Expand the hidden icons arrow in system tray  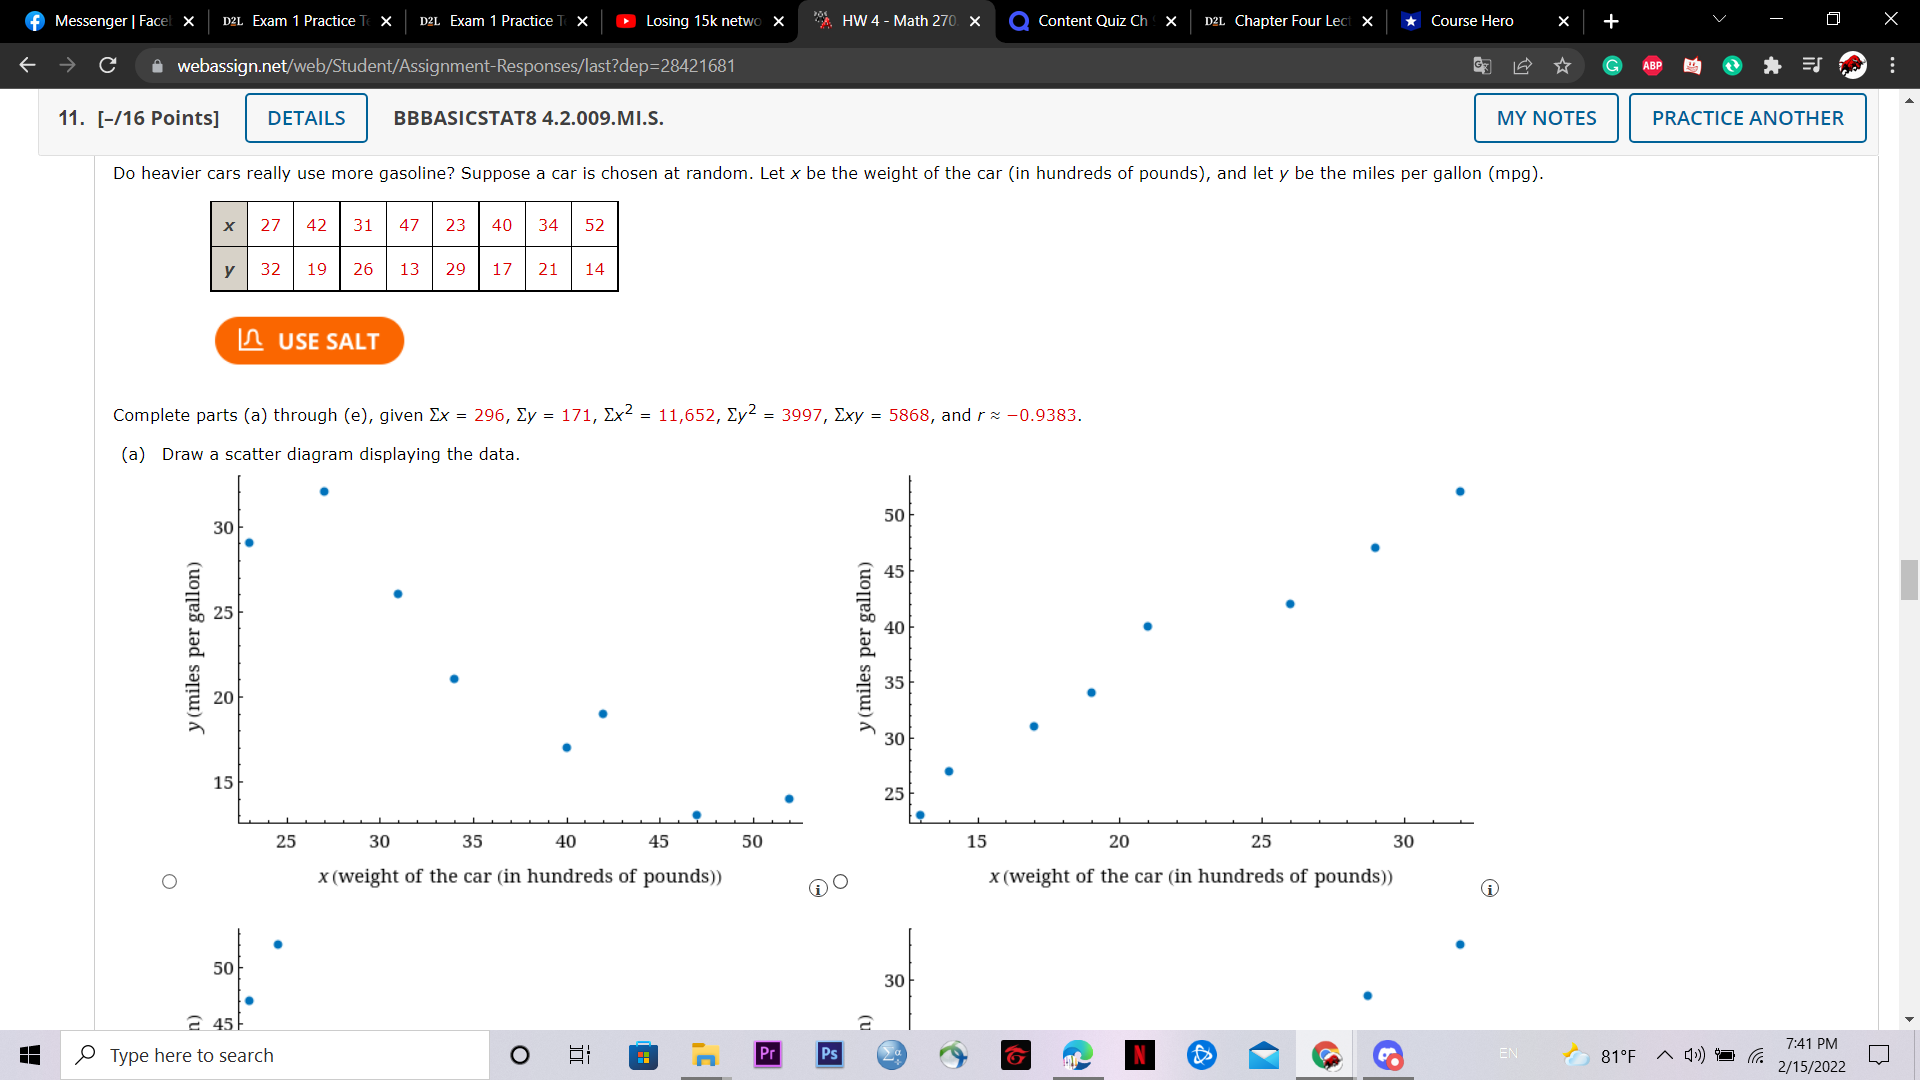point(1666,1055)
